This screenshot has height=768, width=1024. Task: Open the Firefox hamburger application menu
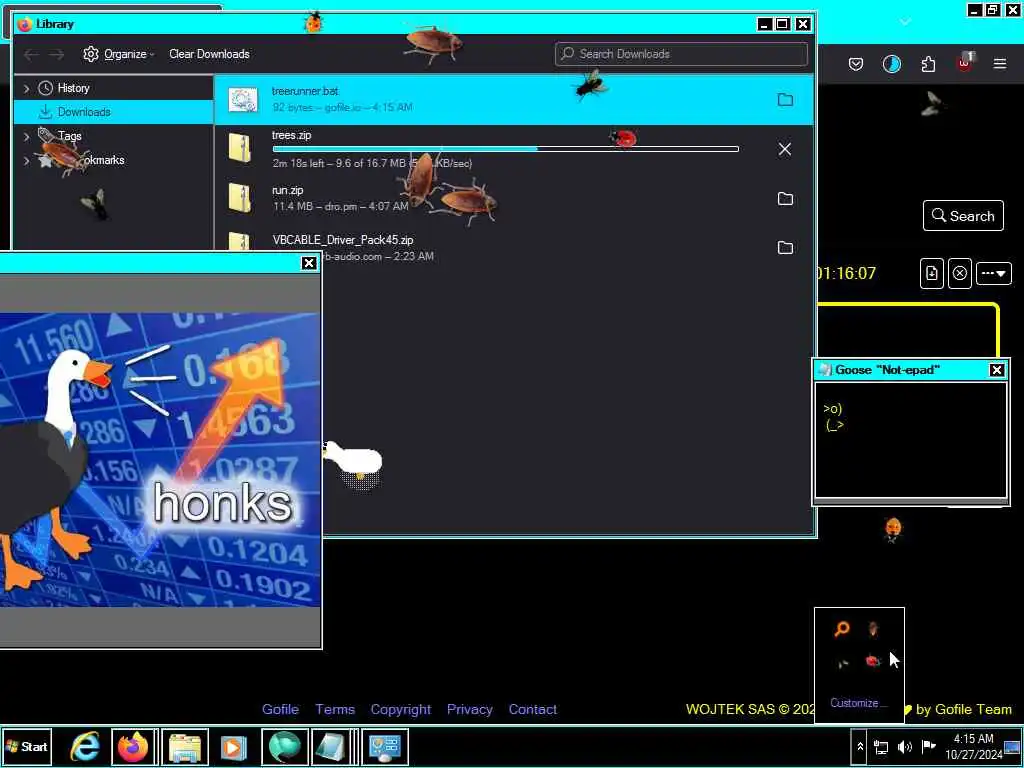(1000, 64)
